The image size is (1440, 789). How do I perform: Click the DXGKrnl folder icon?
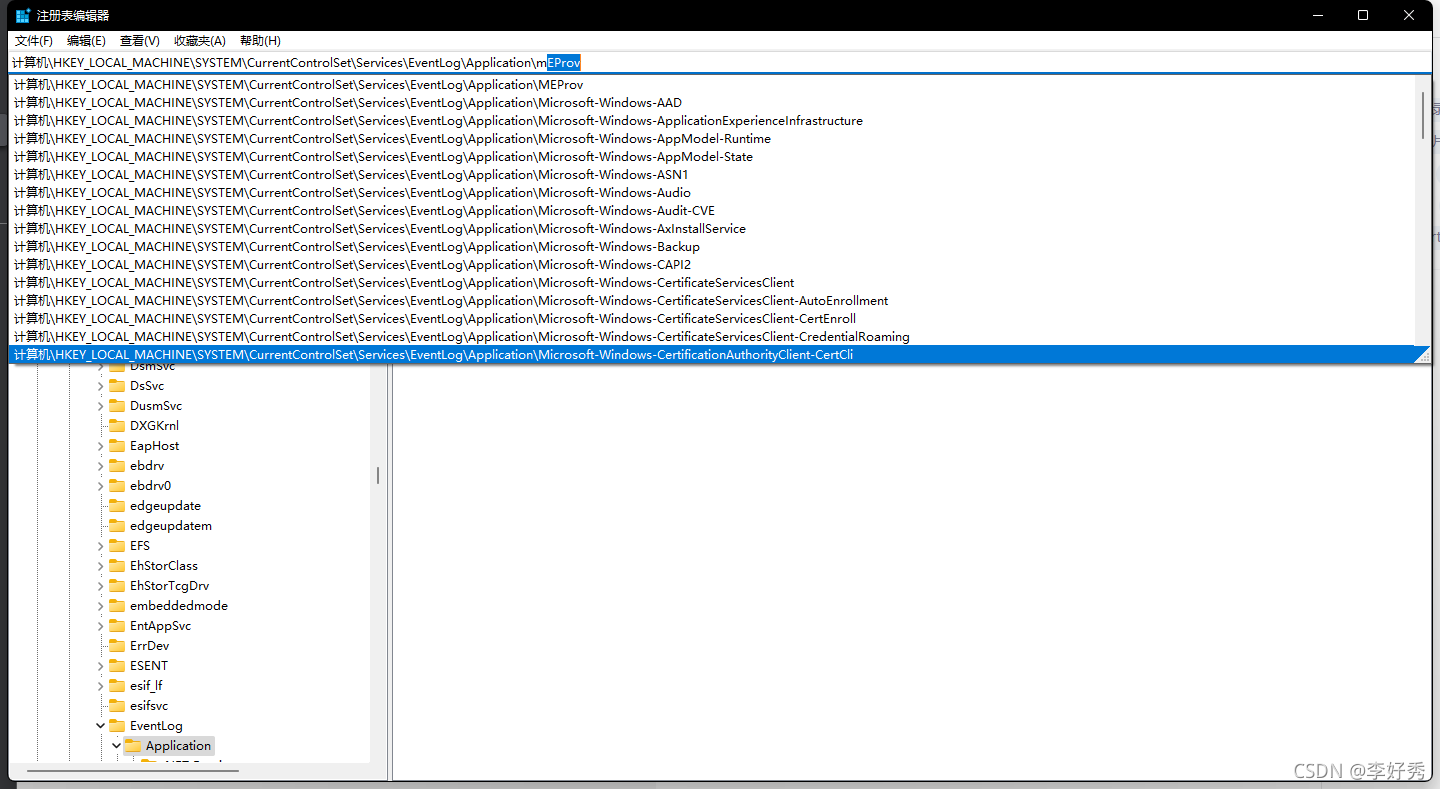pos(117,426)
